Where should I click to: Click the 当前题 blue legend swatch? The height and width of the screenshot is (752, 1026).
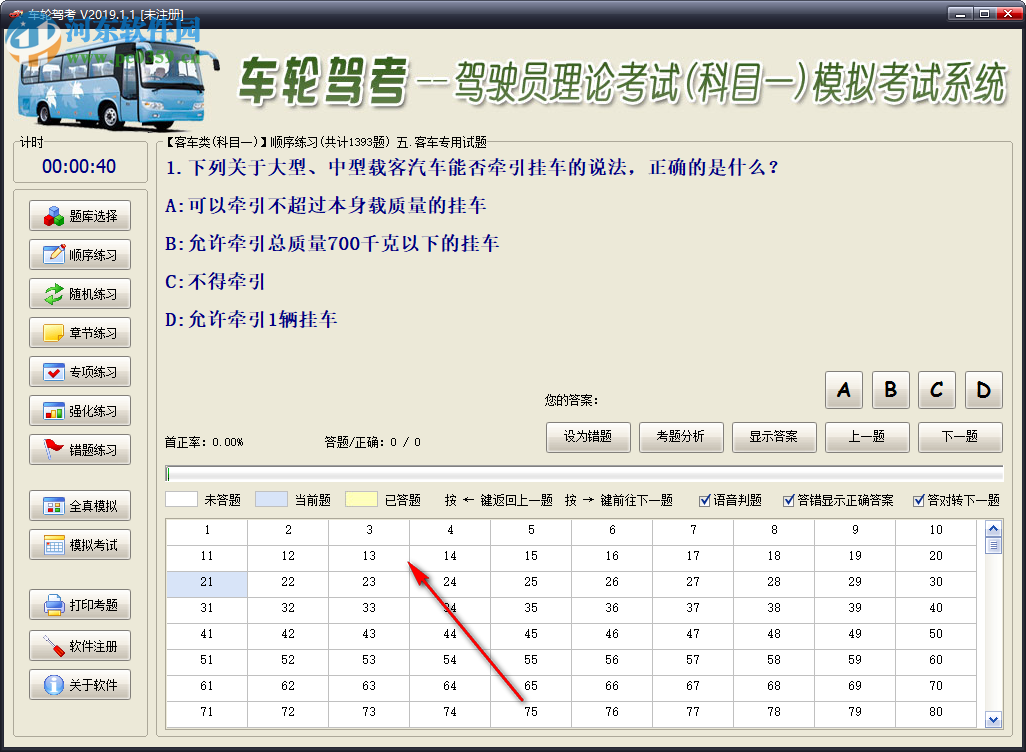tap(271, 499)
